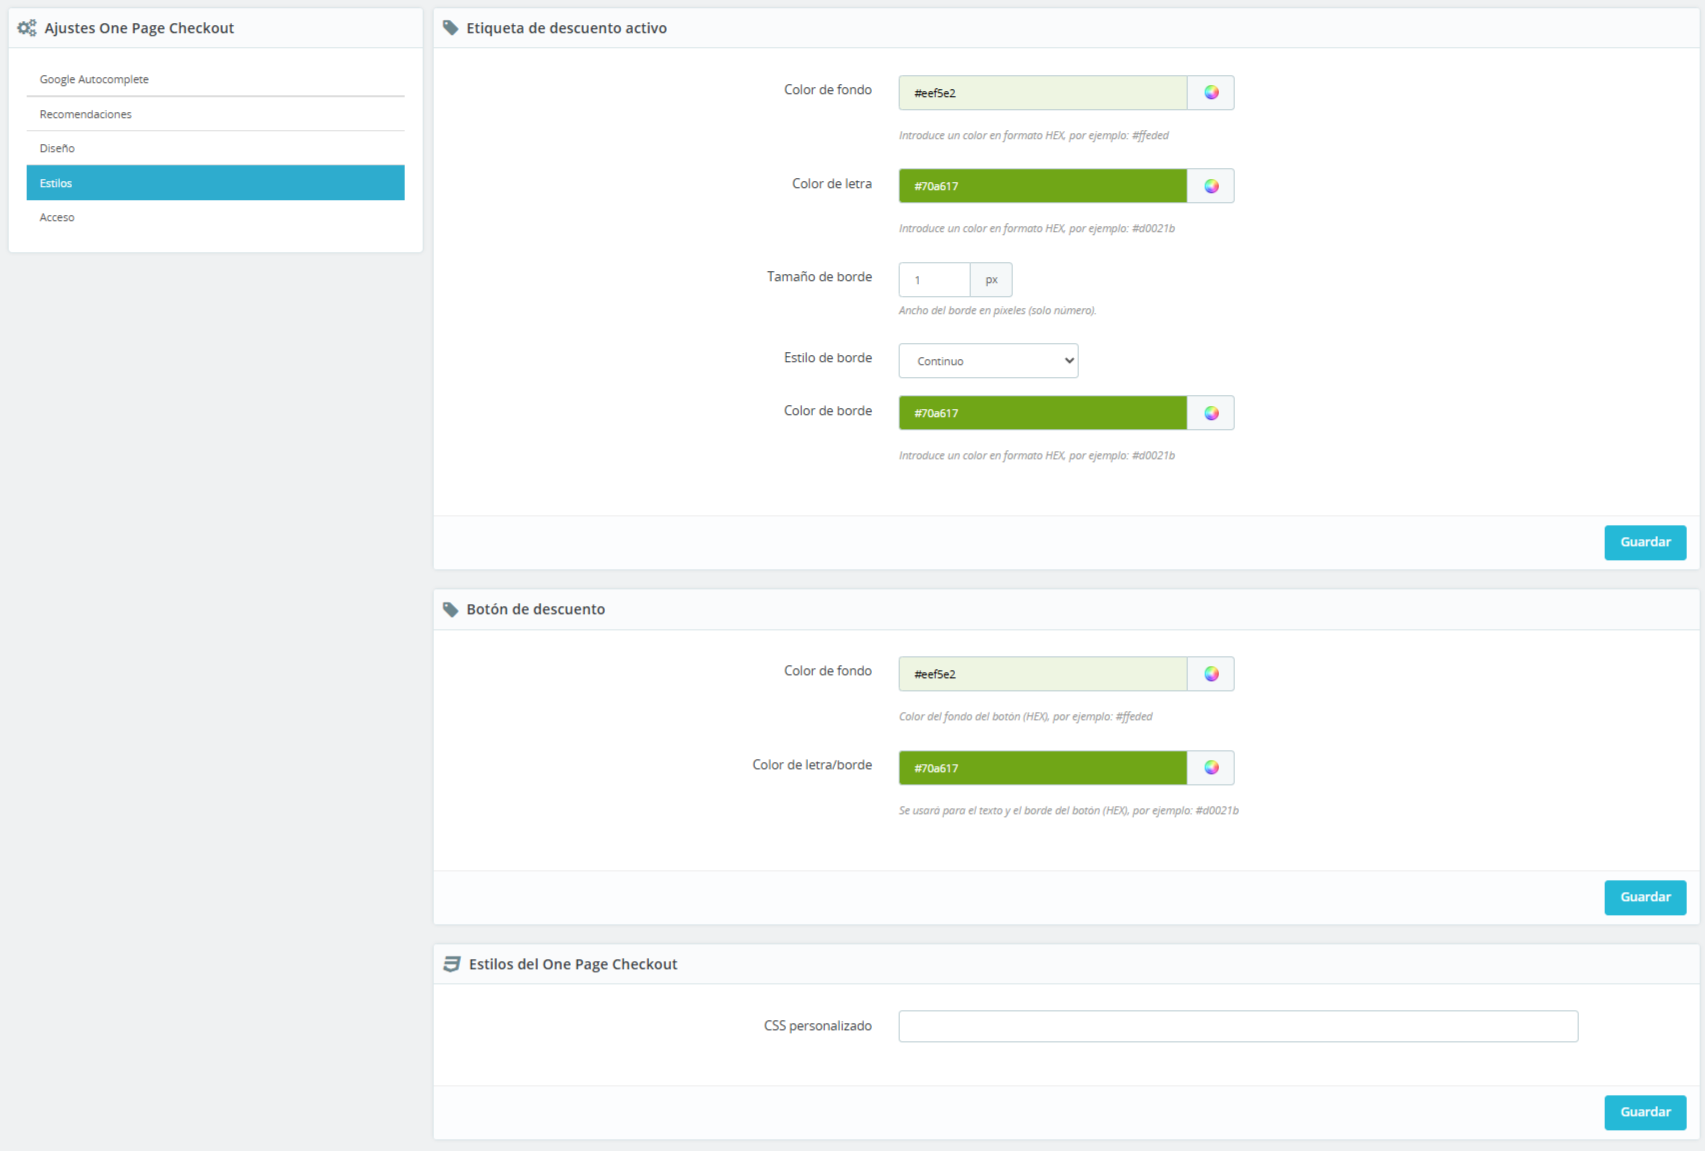Click the gears icon beside Ajustes One Page Checkout
The width and height of the screenshot is (1705, 1151).
(x=27, y=28)
